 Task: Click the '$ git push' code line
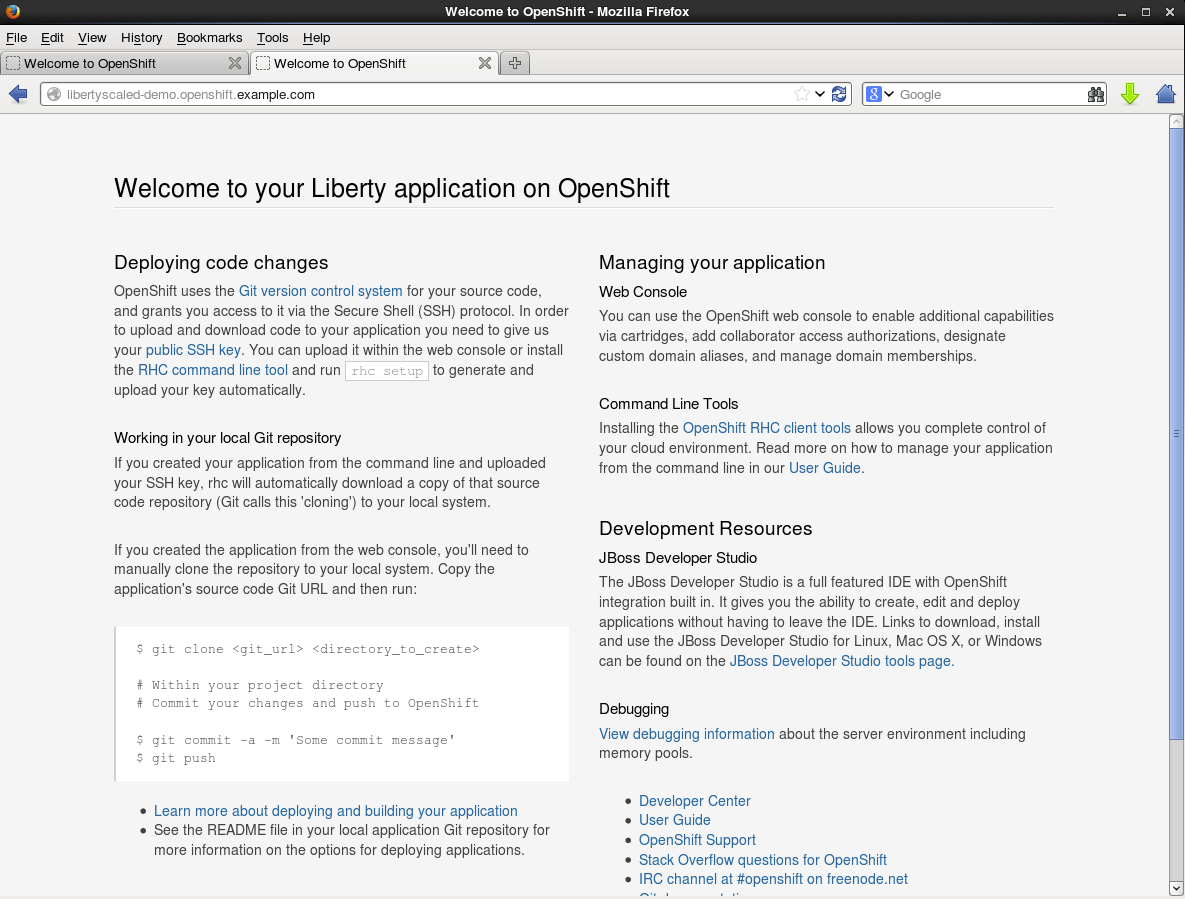pyautogui.click(x=176, y=758)
